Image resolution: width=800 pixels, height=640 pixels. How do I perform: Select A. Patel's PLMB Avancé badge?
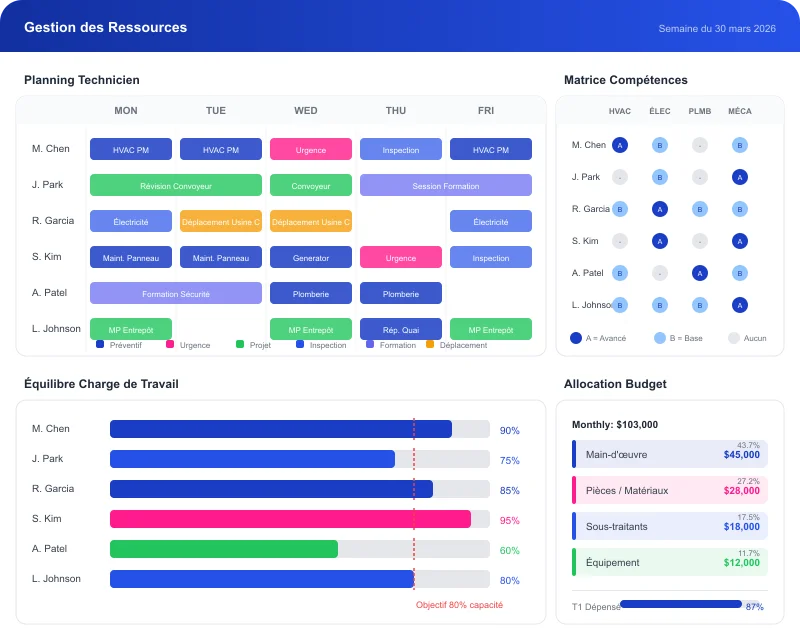click(698, 271)
